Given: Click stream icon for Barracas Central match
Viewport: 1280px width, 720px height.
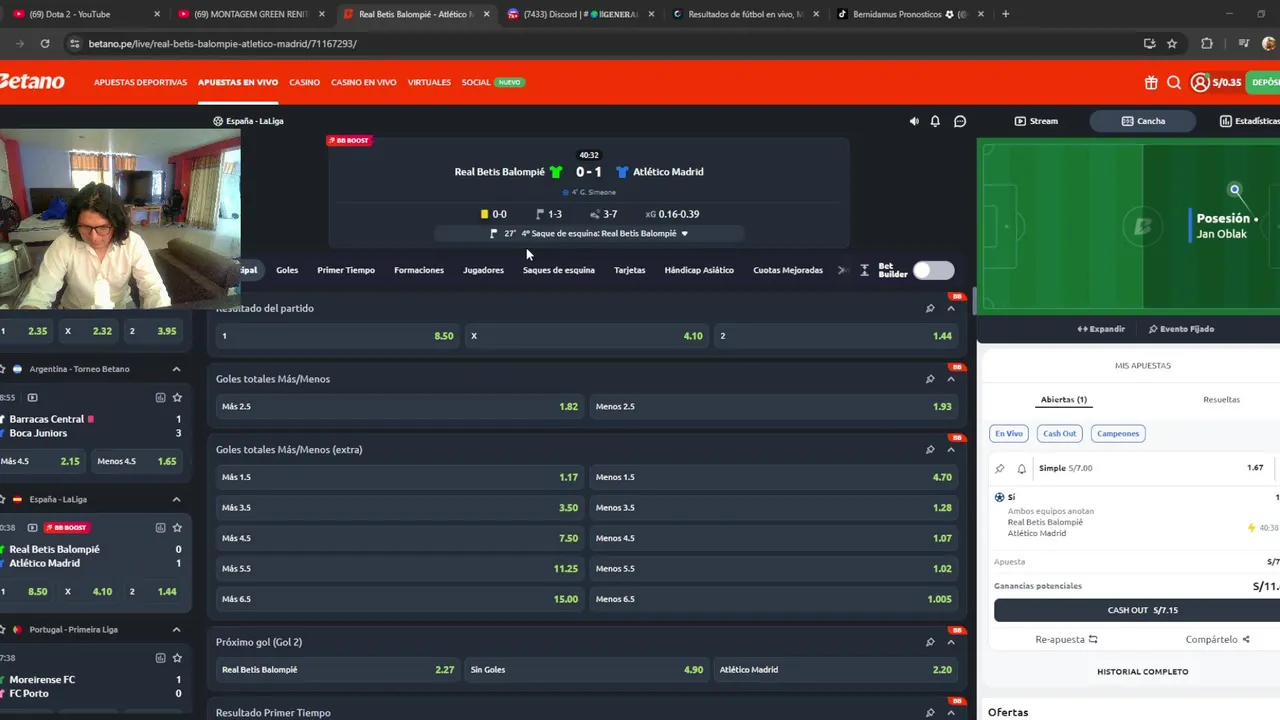Looking at the screenshot, I should pos(32,397).
